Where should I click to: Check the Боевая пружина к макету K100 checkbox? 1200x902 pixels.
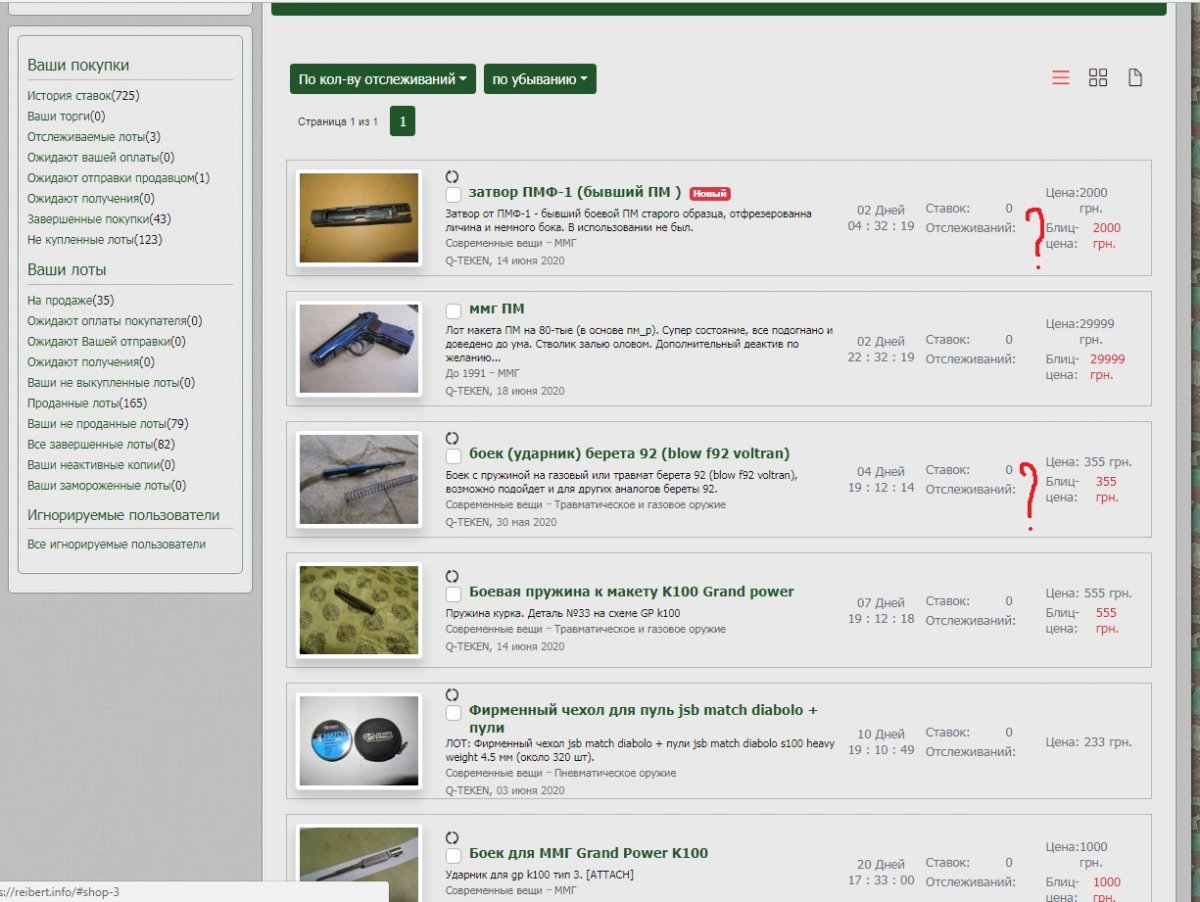click(453, 593)
